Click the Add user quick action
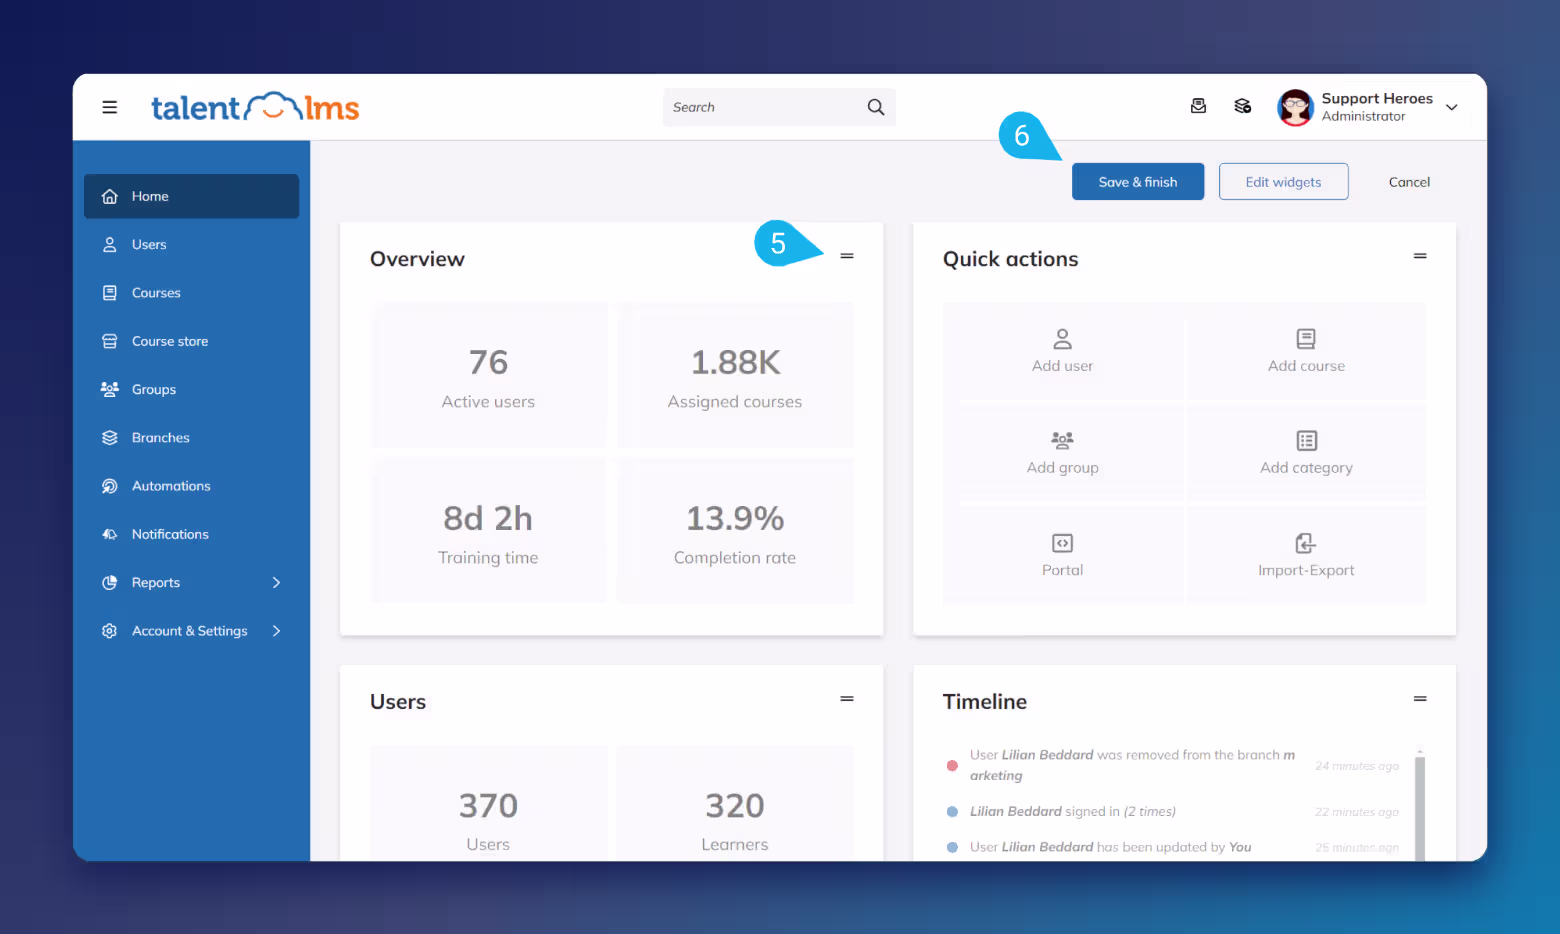Screen dimensions: 1560x934 1062,351
